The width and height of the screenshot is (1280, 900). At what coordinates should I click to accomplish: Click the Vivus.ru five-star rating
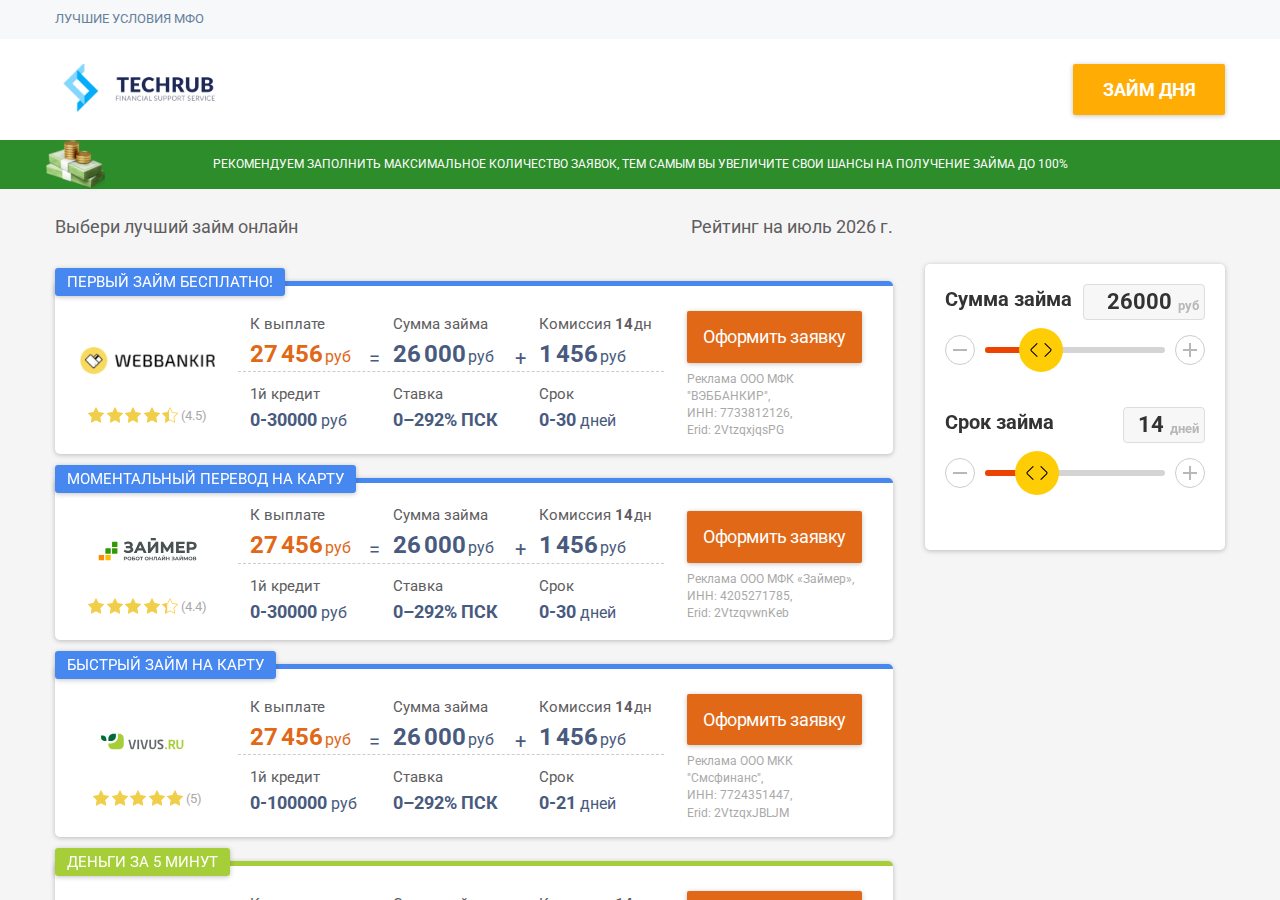(x=147, y=798)
